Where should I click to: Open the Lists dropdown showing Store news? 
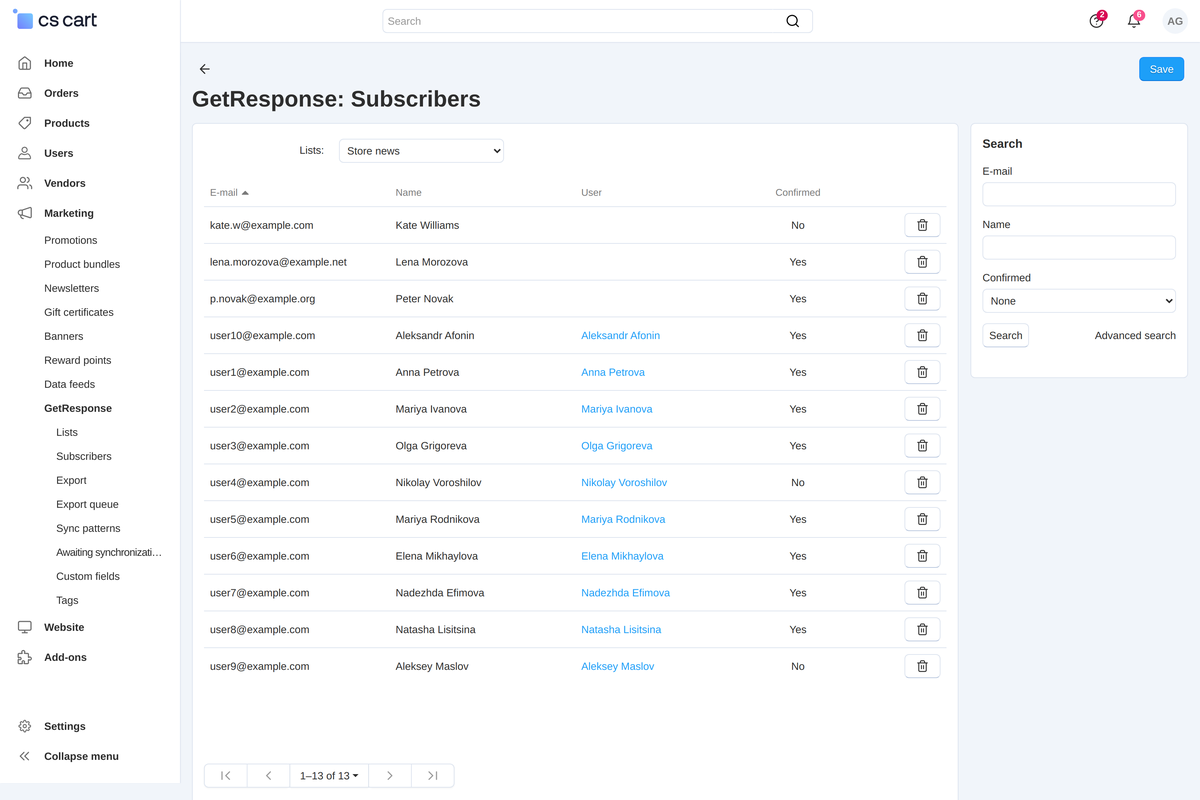pyautogui.click(x=421, y=151)
